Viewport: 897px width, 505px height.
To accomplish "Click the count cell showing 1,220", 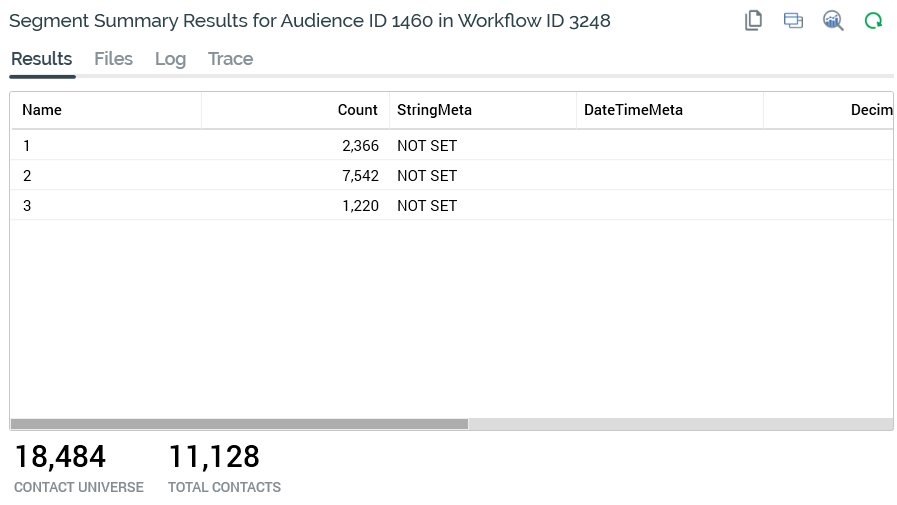I will (x=360, y=206).
